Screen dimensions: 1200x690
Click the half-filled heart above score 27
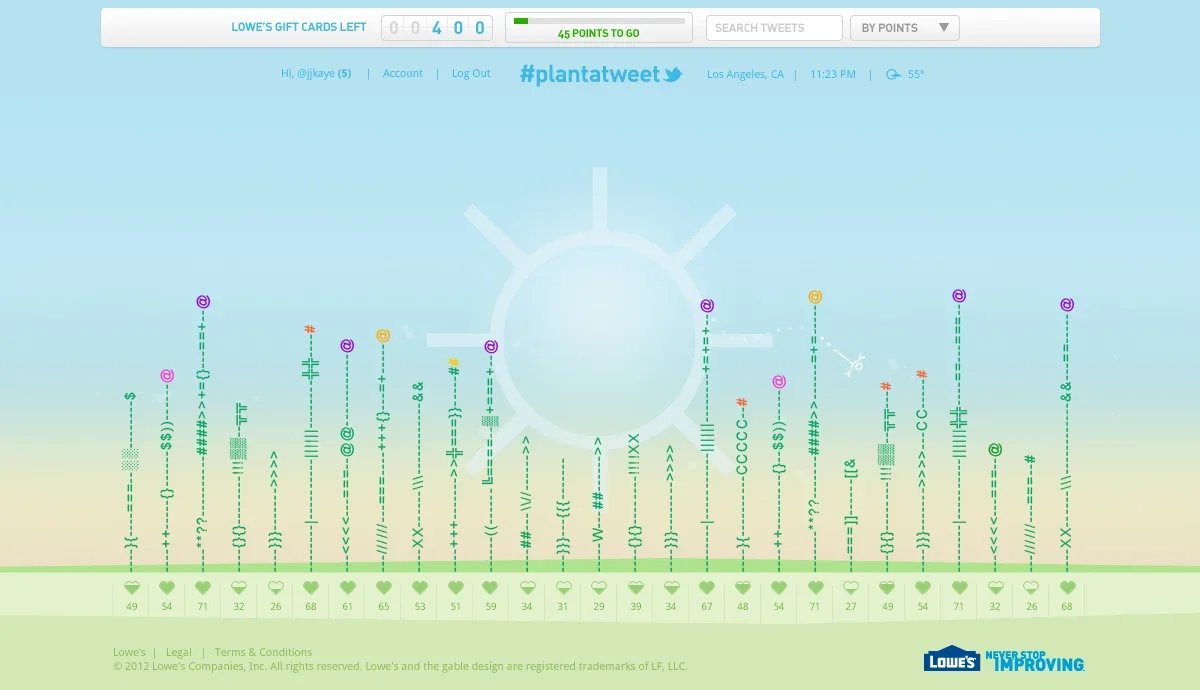(x=851, y=588)
